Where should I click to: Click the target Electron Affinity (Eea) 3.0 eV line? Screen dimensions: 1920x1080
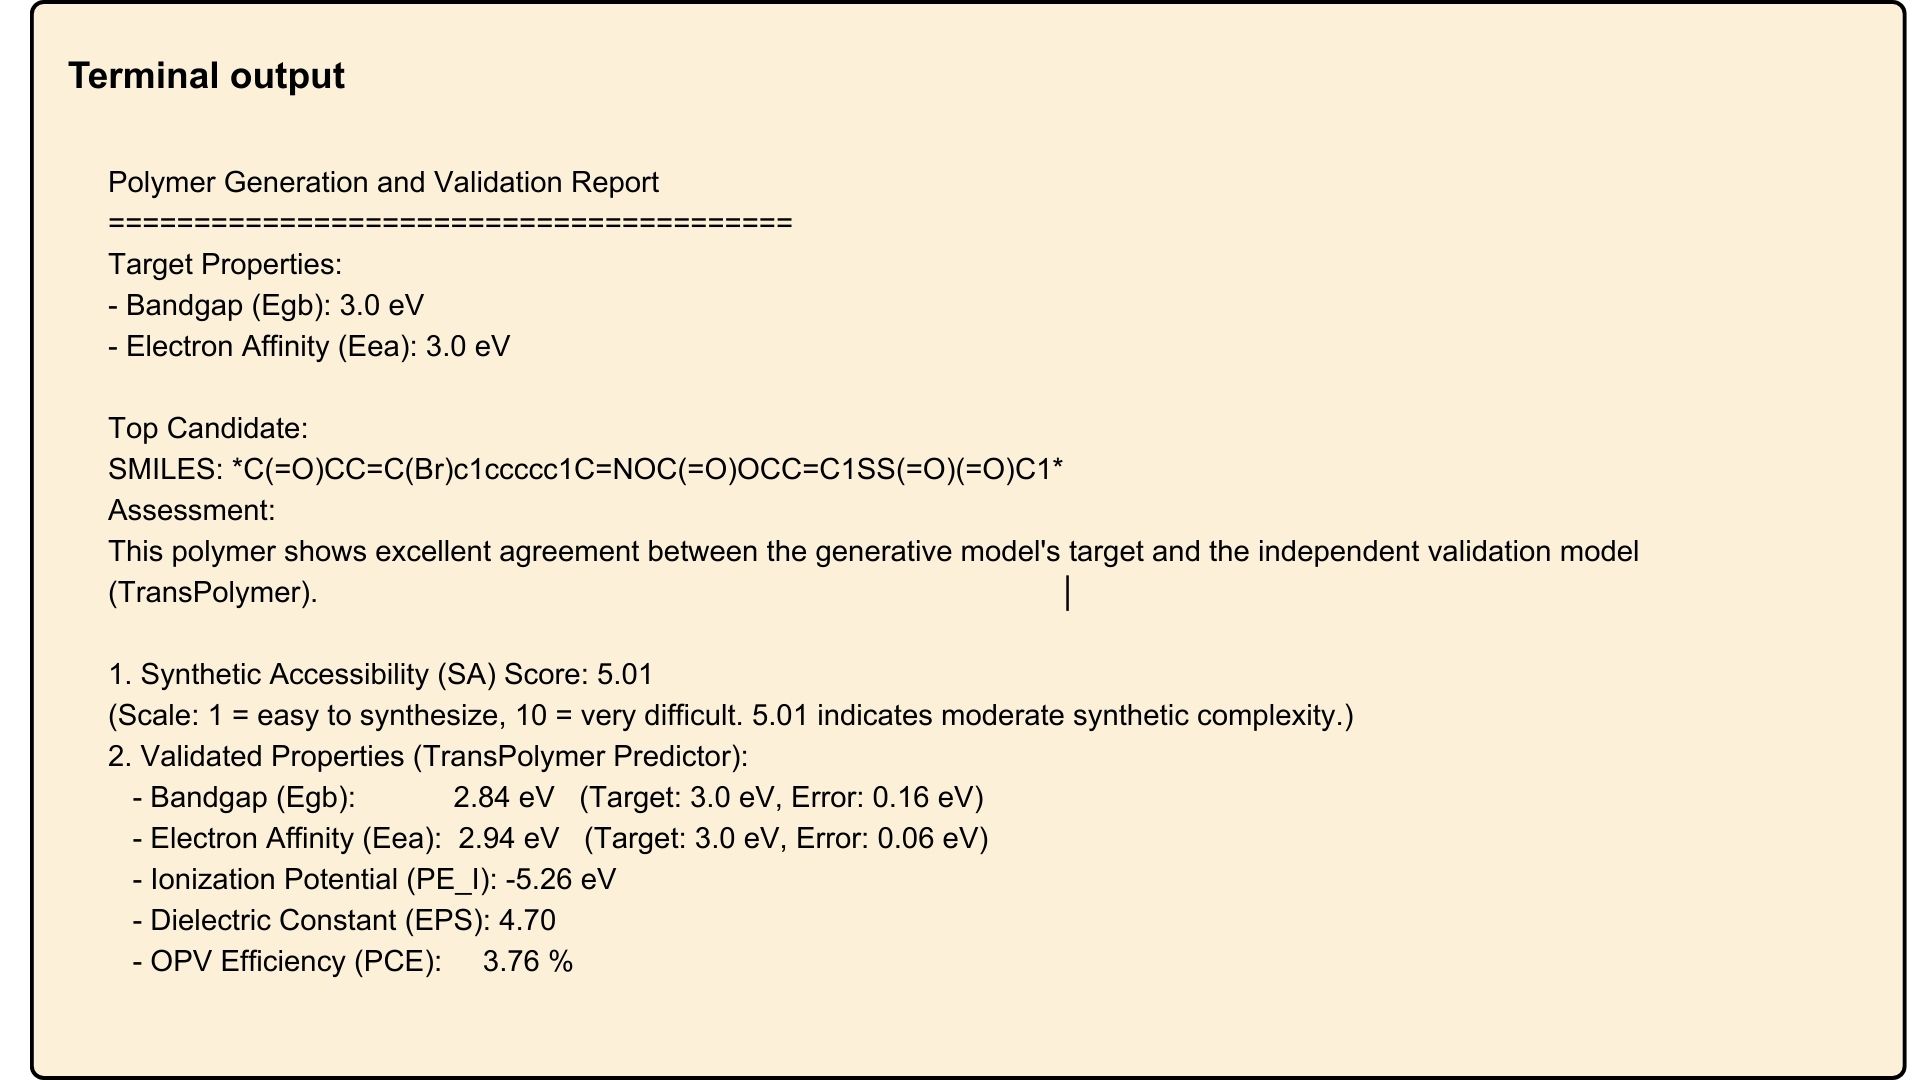pos(309,347)
